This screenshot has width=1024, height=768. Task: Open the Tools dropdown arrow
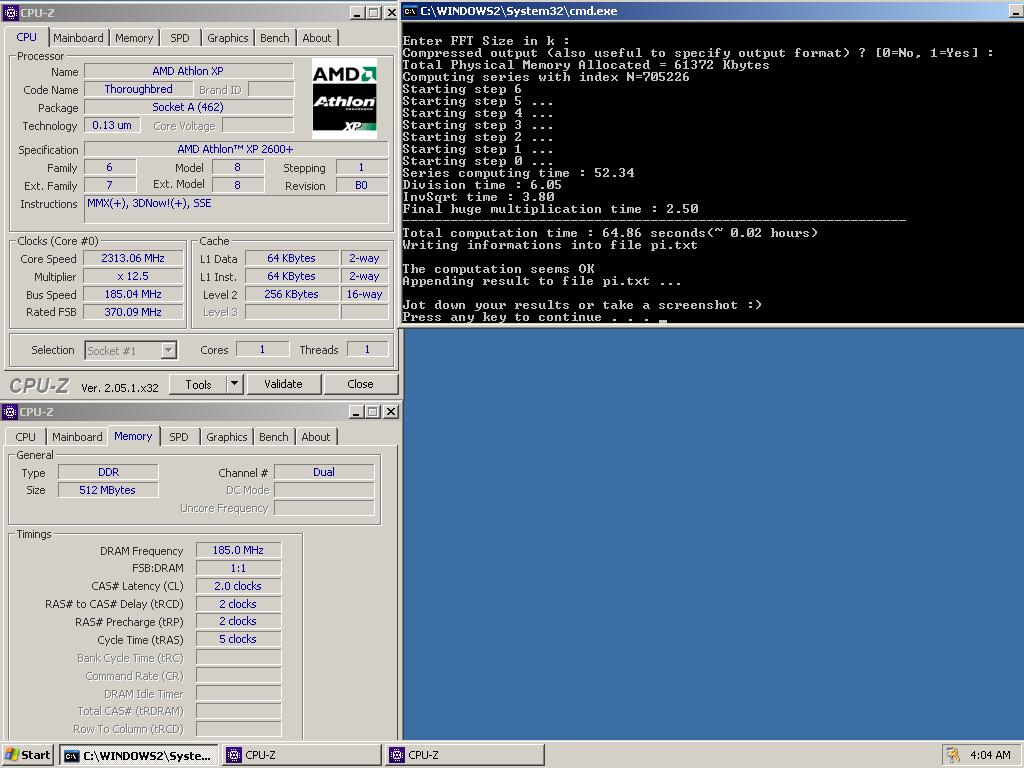click(234, 384)
